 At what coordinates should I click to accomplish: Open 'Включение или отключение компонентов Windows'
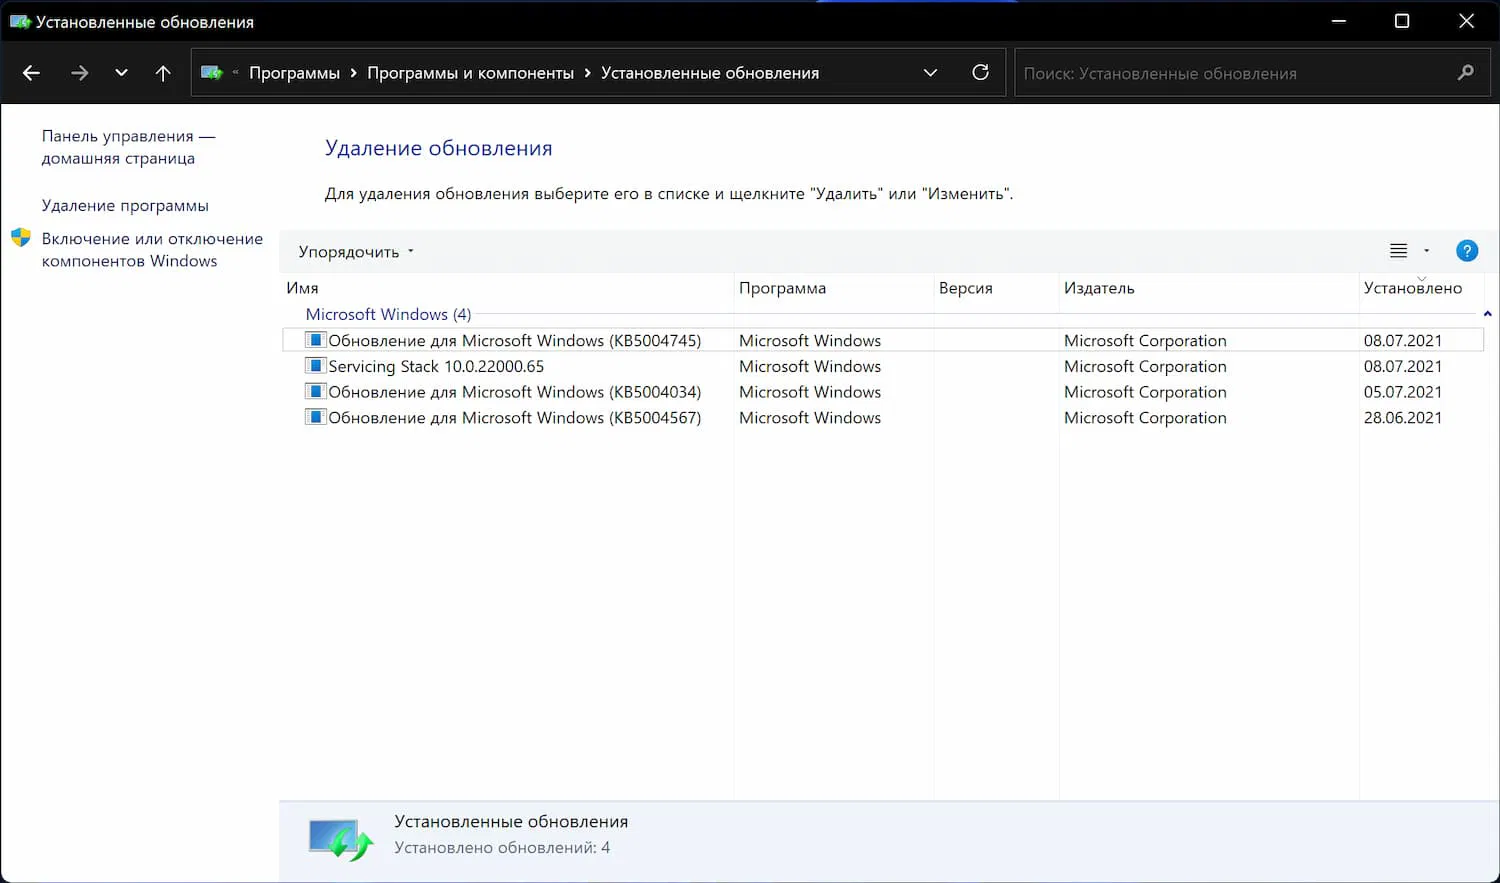152,250
